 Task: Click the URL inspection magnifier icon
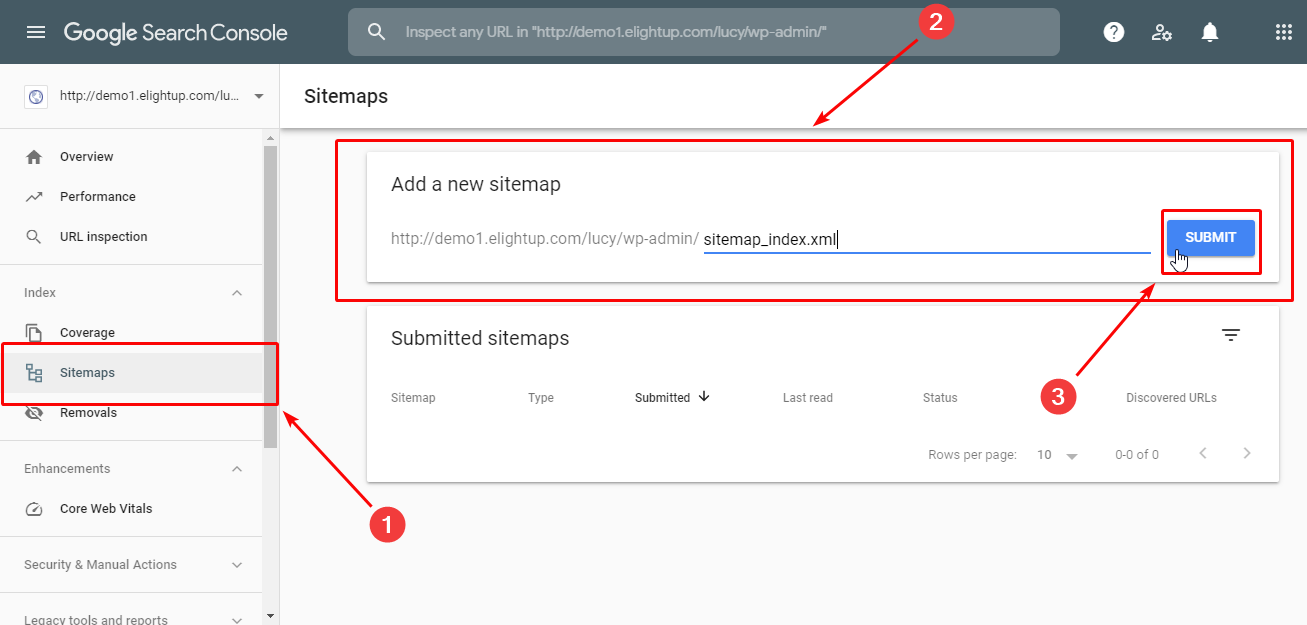click(x=34, y=237)
